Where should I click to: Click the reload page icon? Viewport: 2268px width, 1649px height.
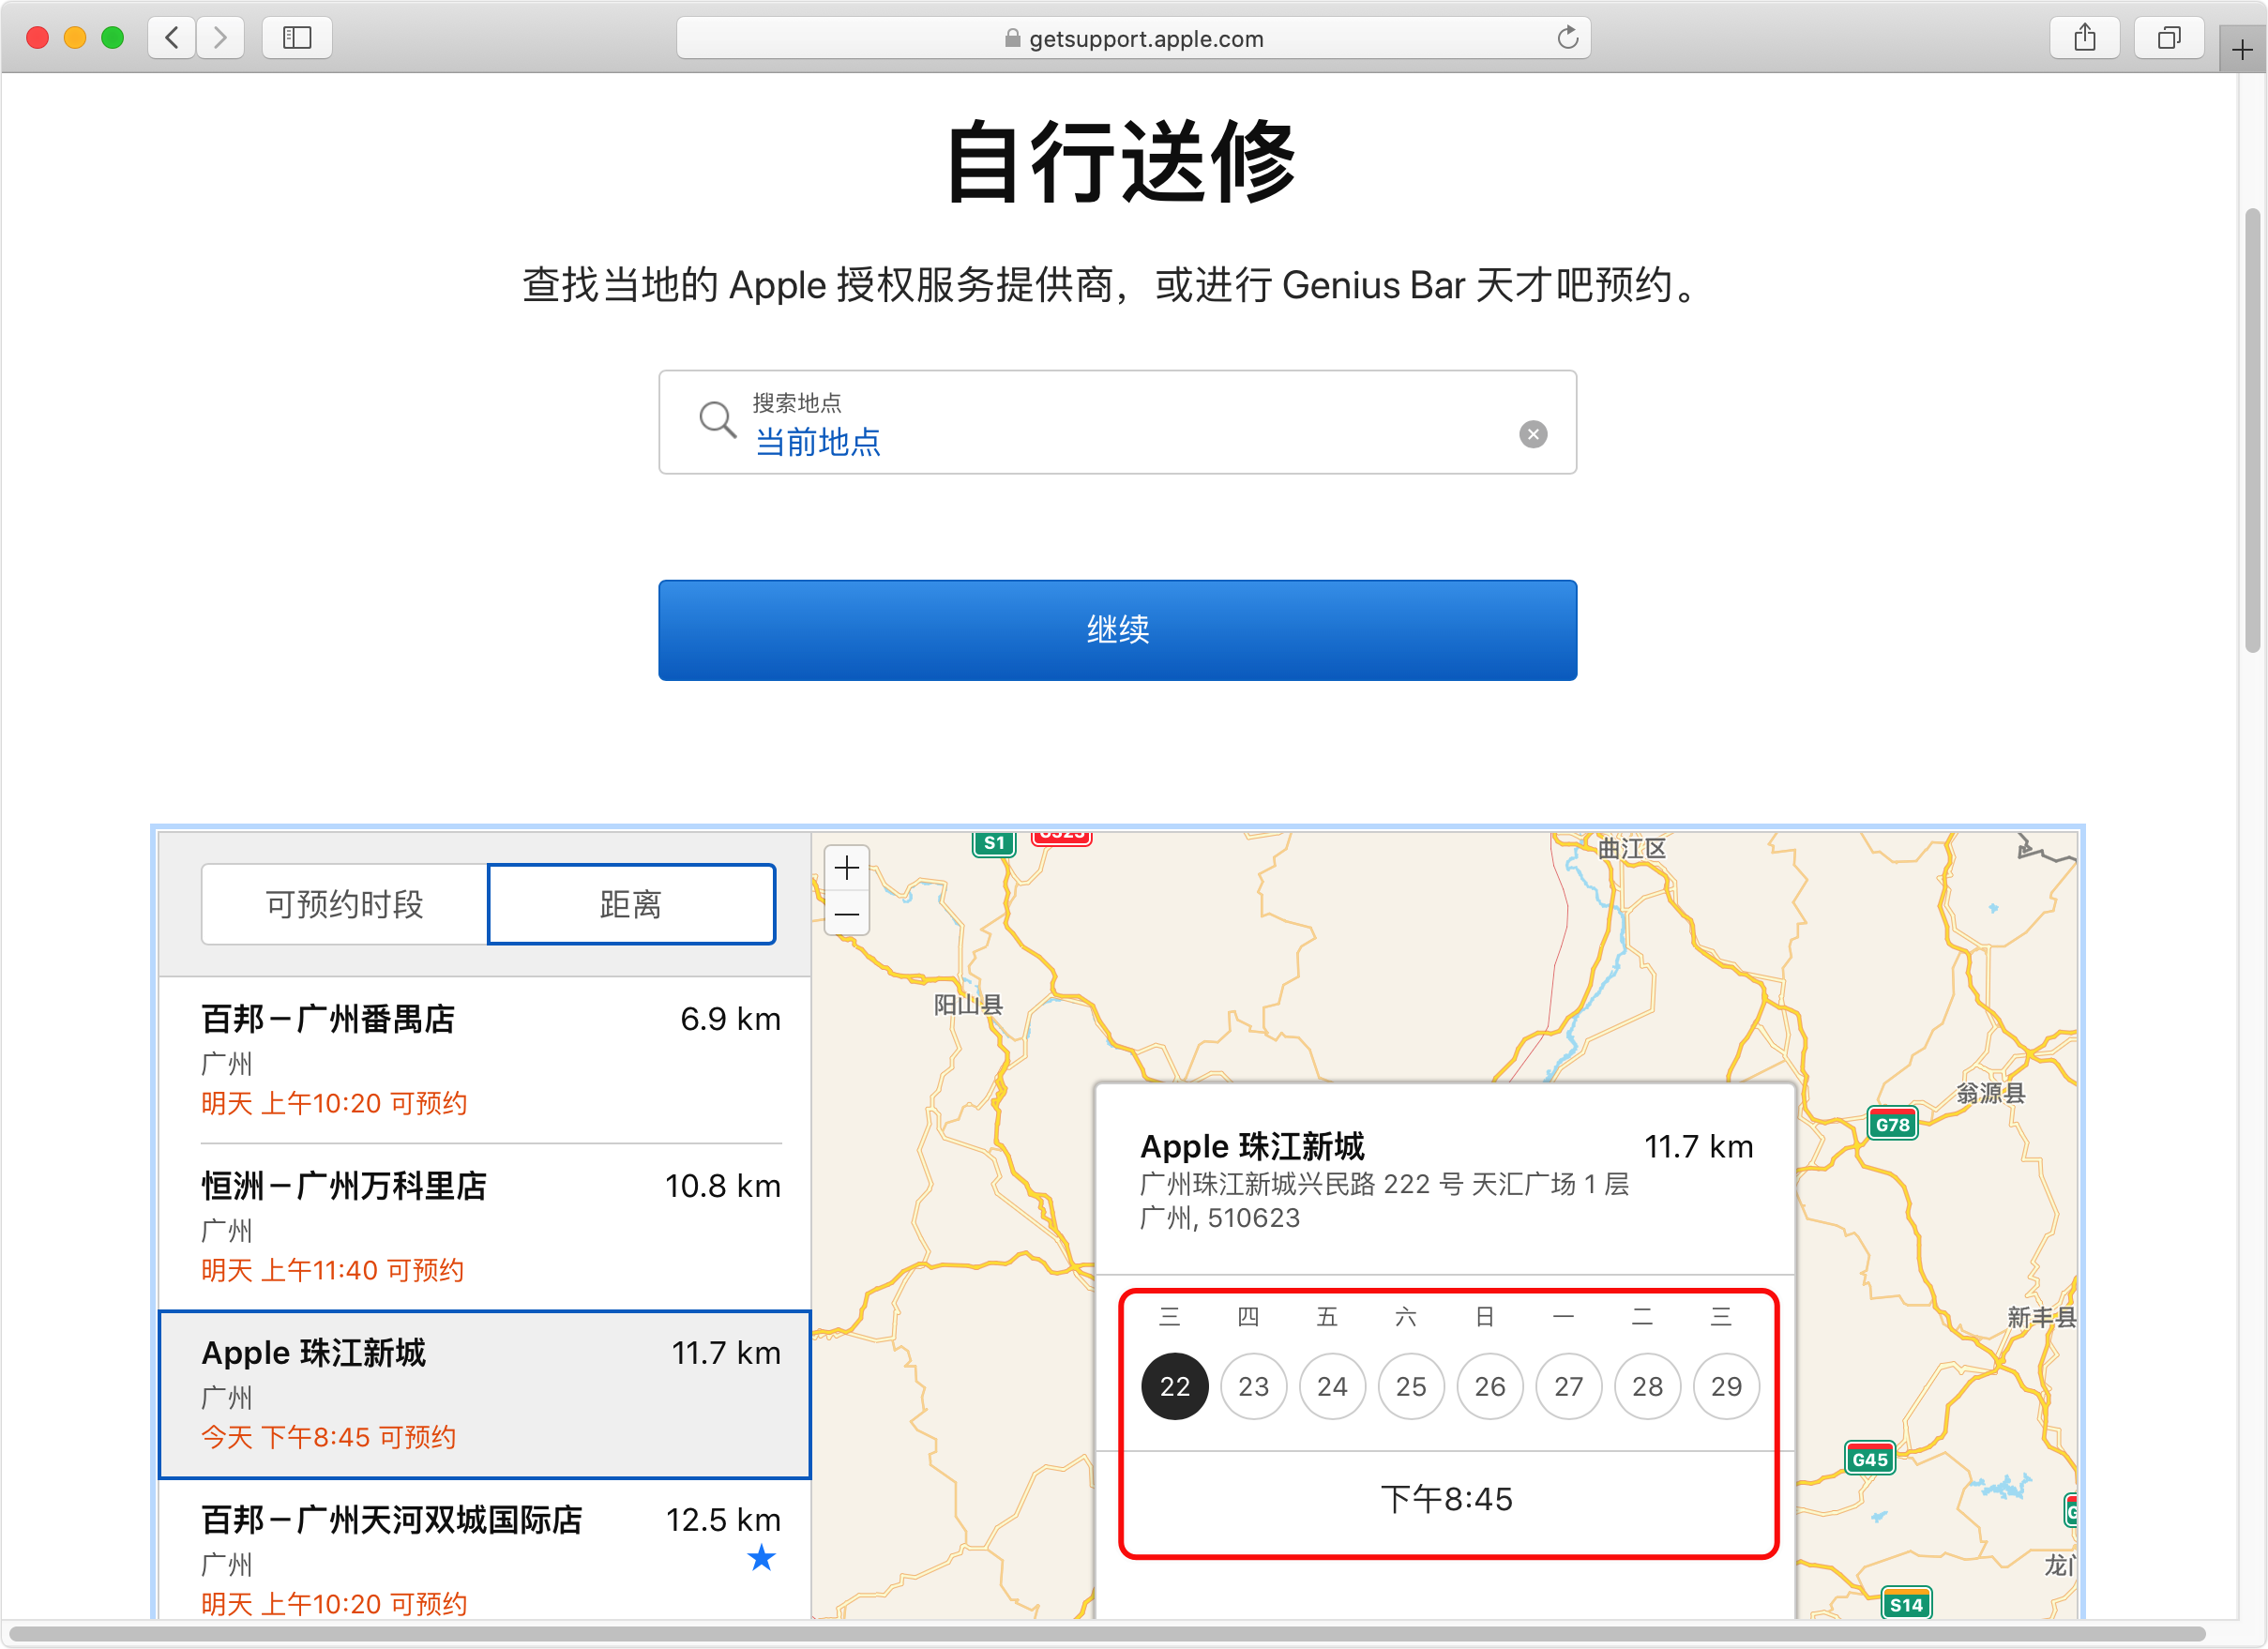click(1567, 38)
